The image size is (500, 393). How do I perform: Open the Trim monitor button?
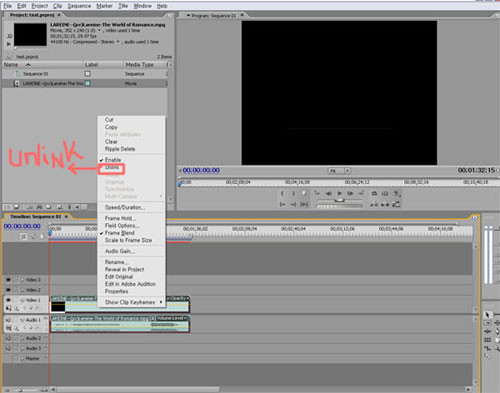[396, 204]
